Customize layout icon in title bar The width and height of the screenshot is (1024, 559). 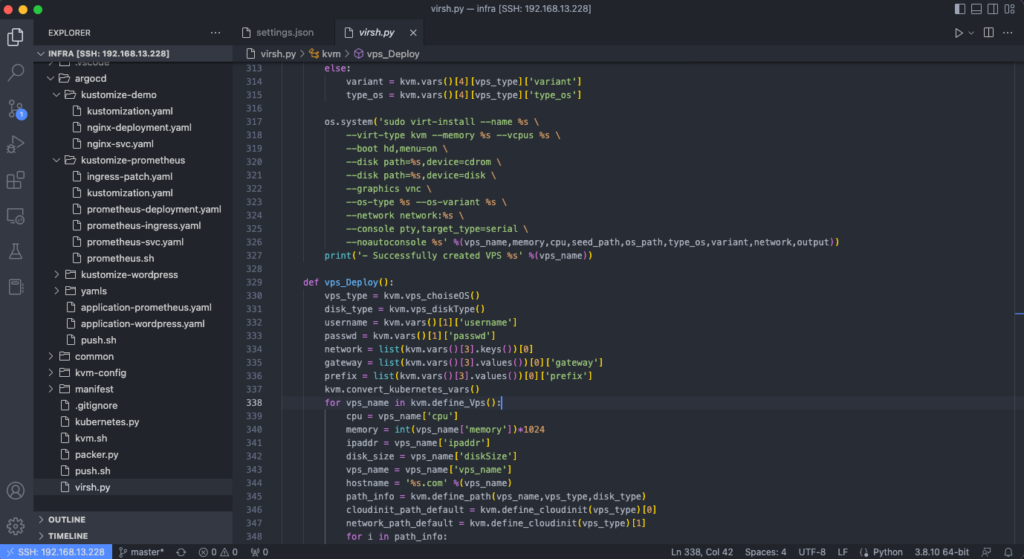click(x=1010, y=8)
